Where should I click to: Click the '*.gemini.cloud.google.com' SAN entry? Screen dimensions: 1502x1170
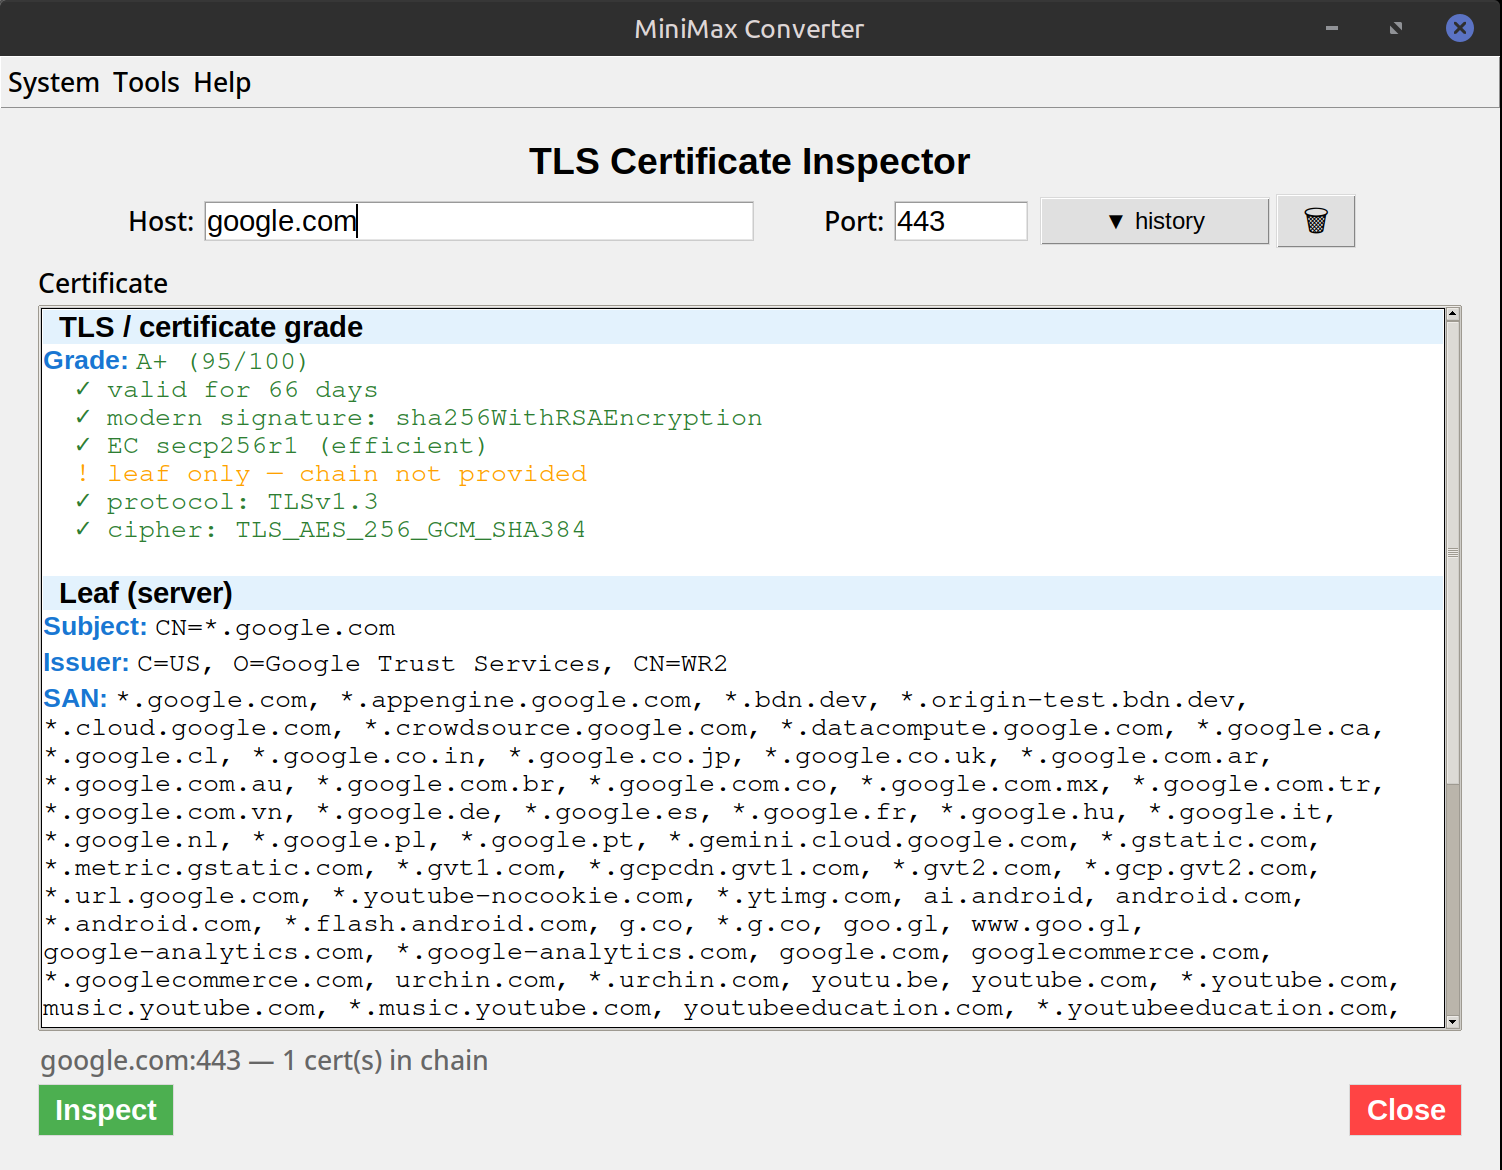[x=868, y=840]
